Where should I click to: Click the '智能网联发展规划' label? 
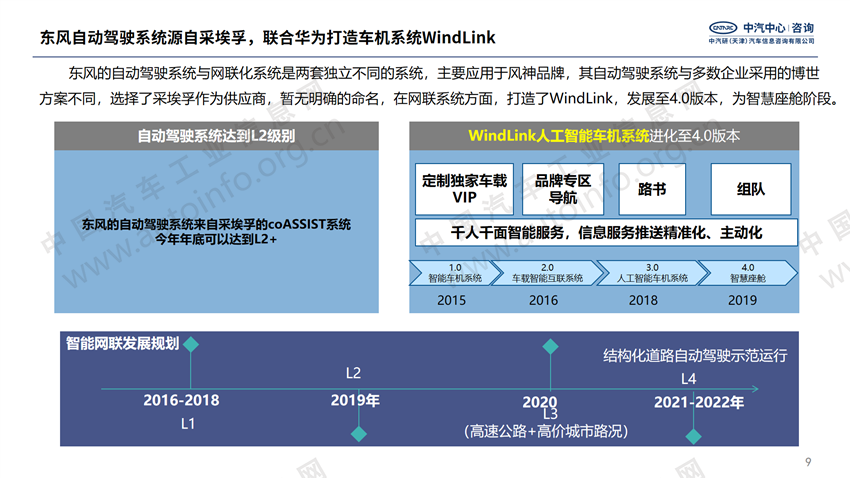(x=123, y=344)
